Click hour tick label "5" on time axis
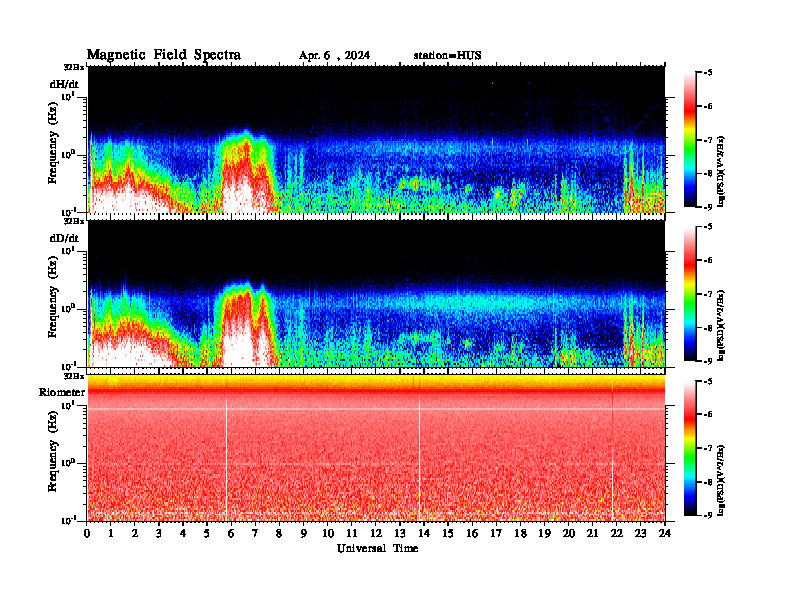Image resolution: width=792 pixels, height=612 pixels. [207, 533]
